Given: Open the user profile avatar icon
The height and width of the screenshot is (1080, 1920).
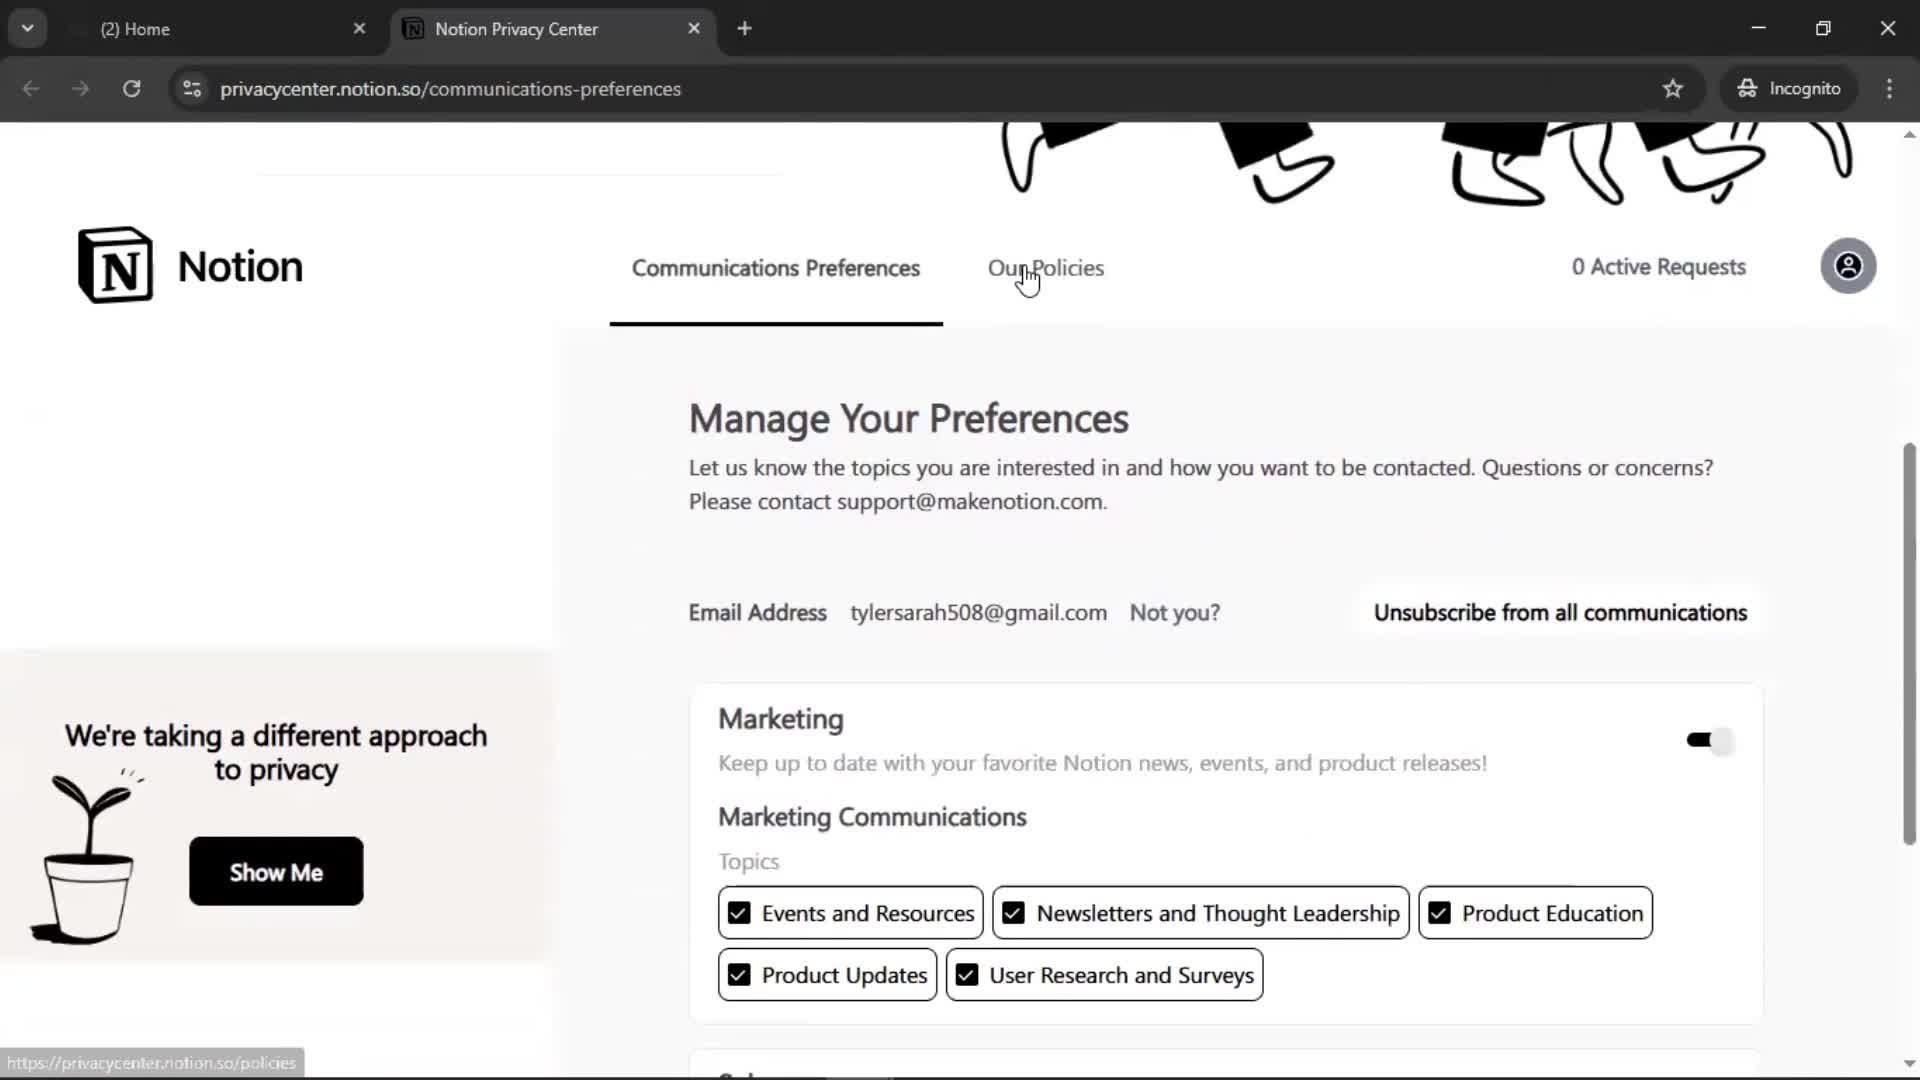Looking at the screenshot, I should pos(1848,266).
